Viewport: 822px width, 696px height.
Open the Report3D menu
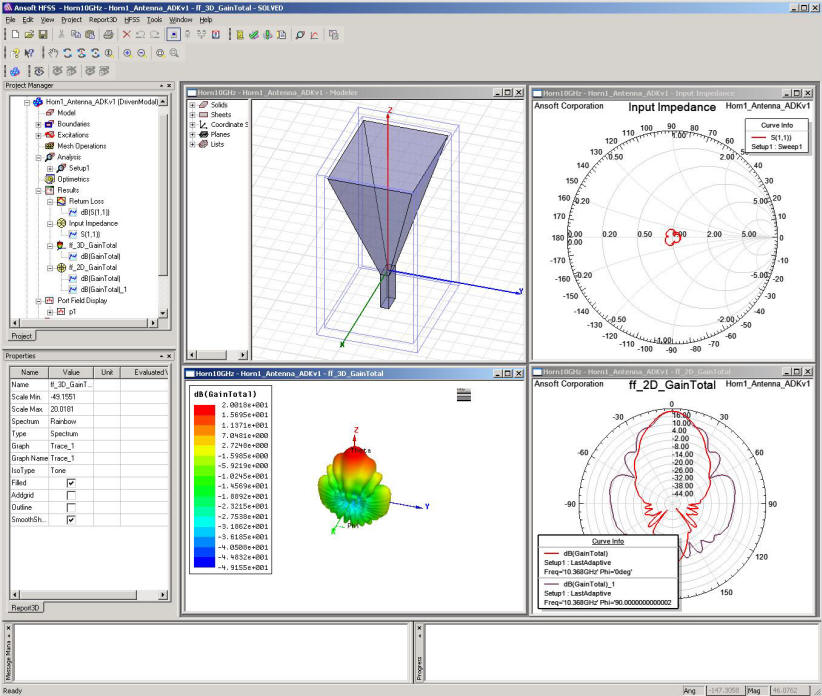103,20
